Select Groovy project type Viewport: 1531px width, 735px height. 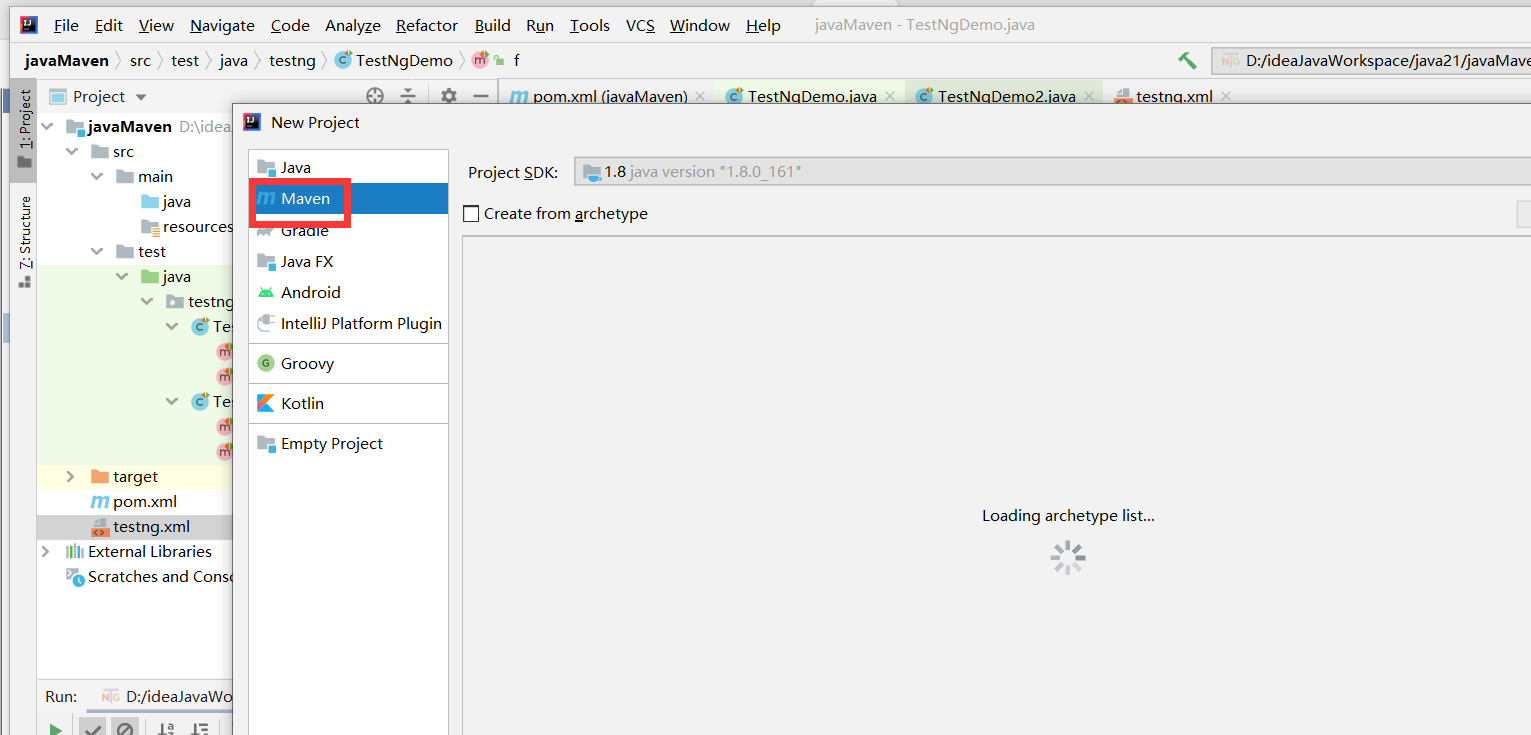point(348,363)
